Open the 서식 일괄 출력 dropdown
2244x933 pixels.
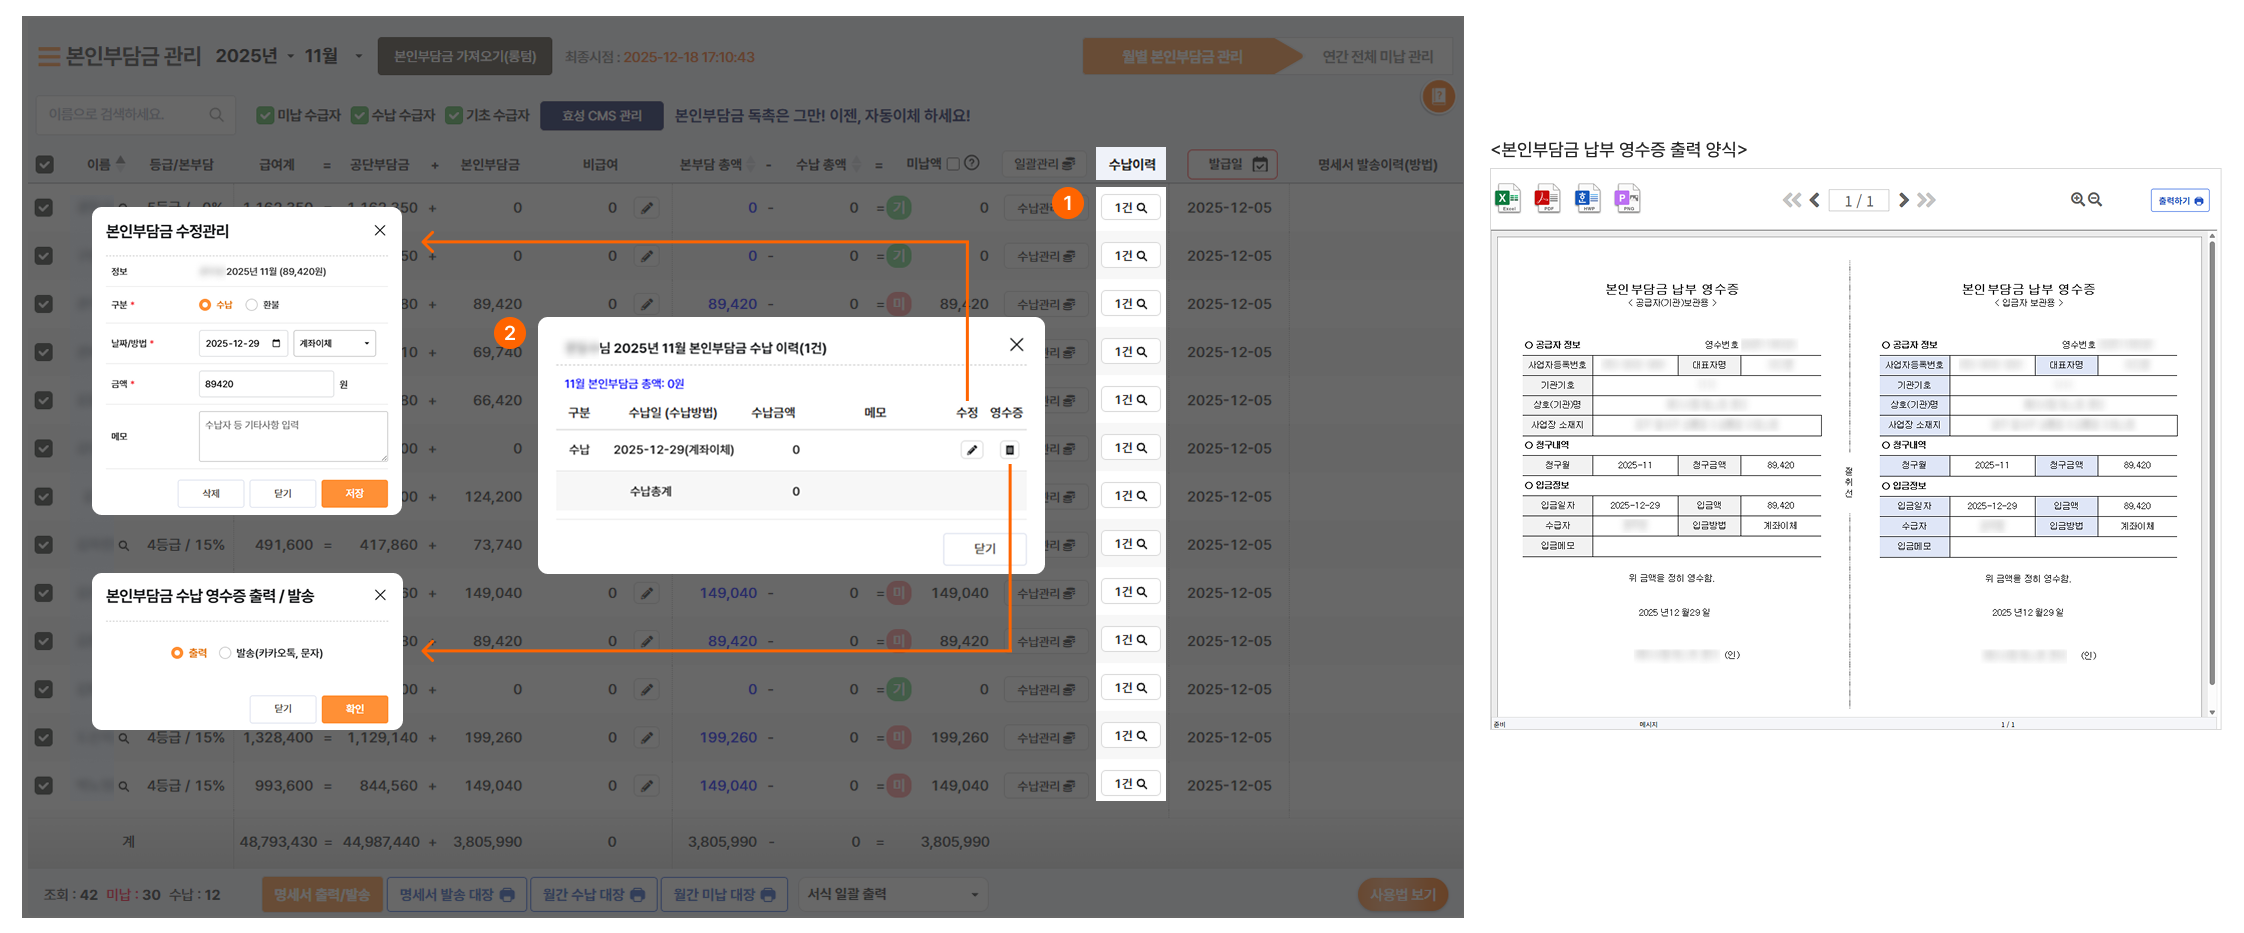click(x=892, y=894)
